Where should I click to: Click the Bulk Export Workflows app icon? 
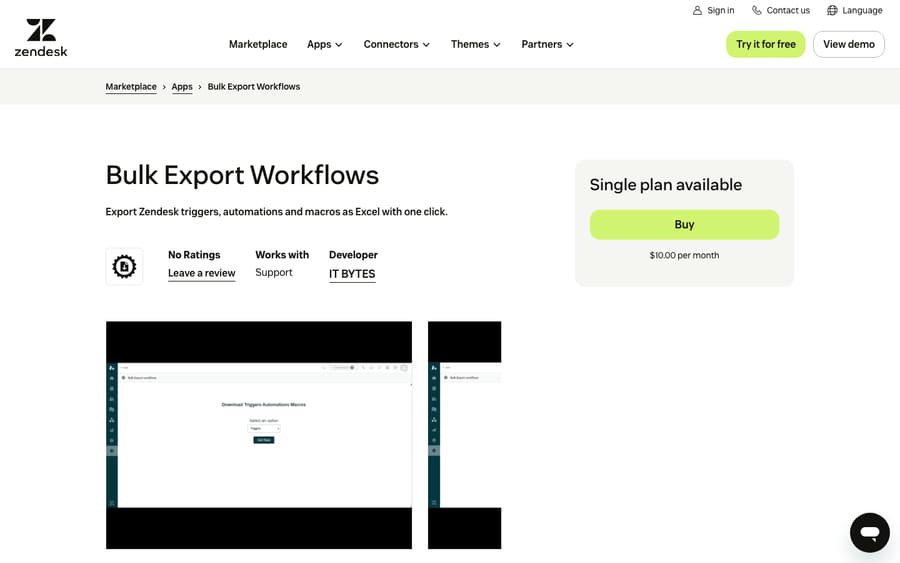click(124, 266)
